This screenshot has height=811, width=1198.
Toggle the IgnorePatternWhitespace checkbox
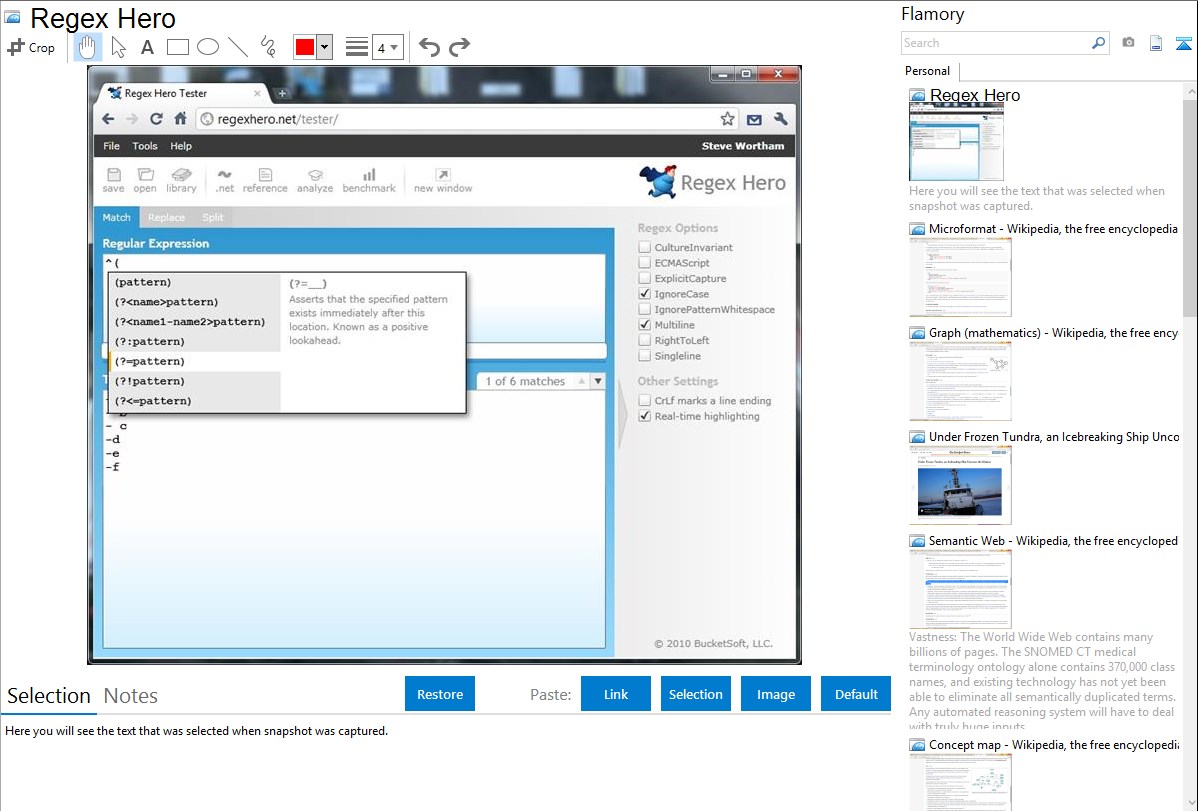(645, 309)
